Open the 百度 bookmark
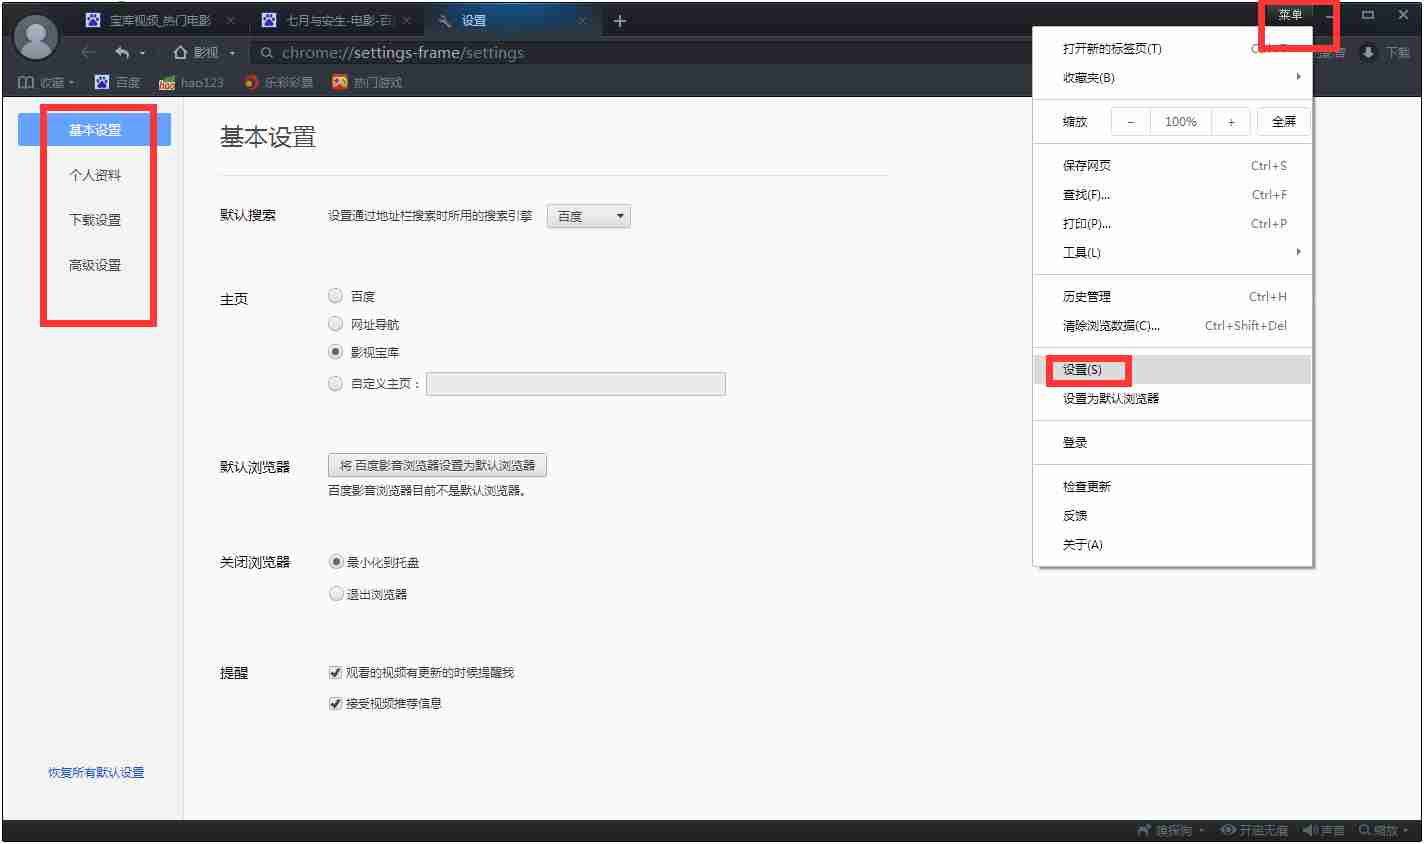This screenshot has height=844, width=1424. 117,82
